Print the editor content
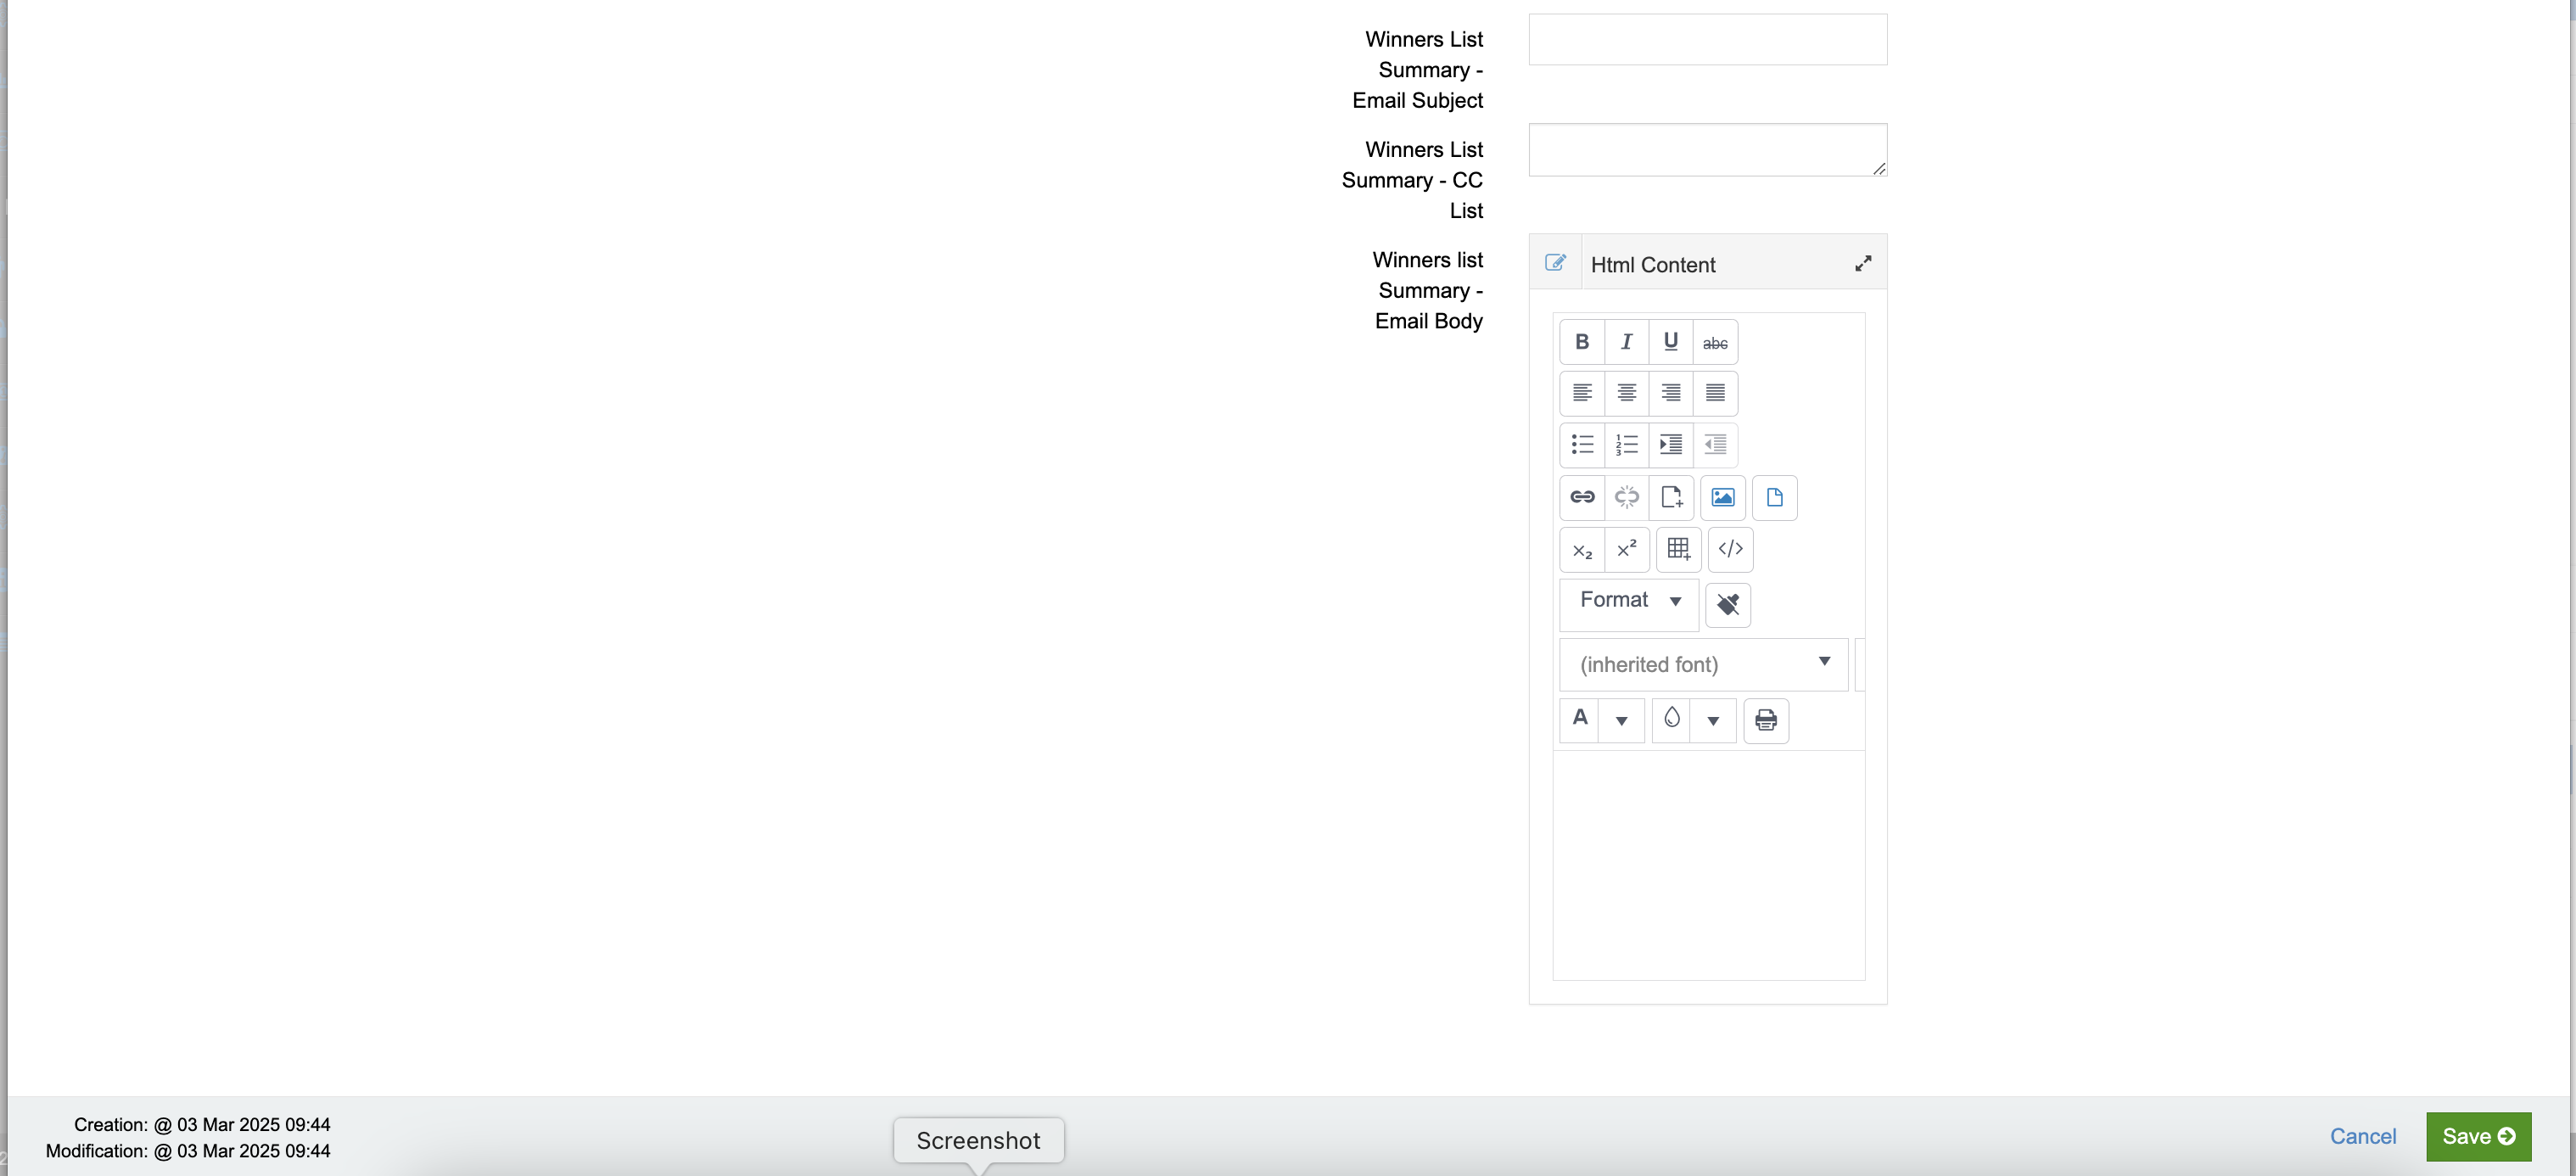The image size is (2576, 1176). point(1765,720)
